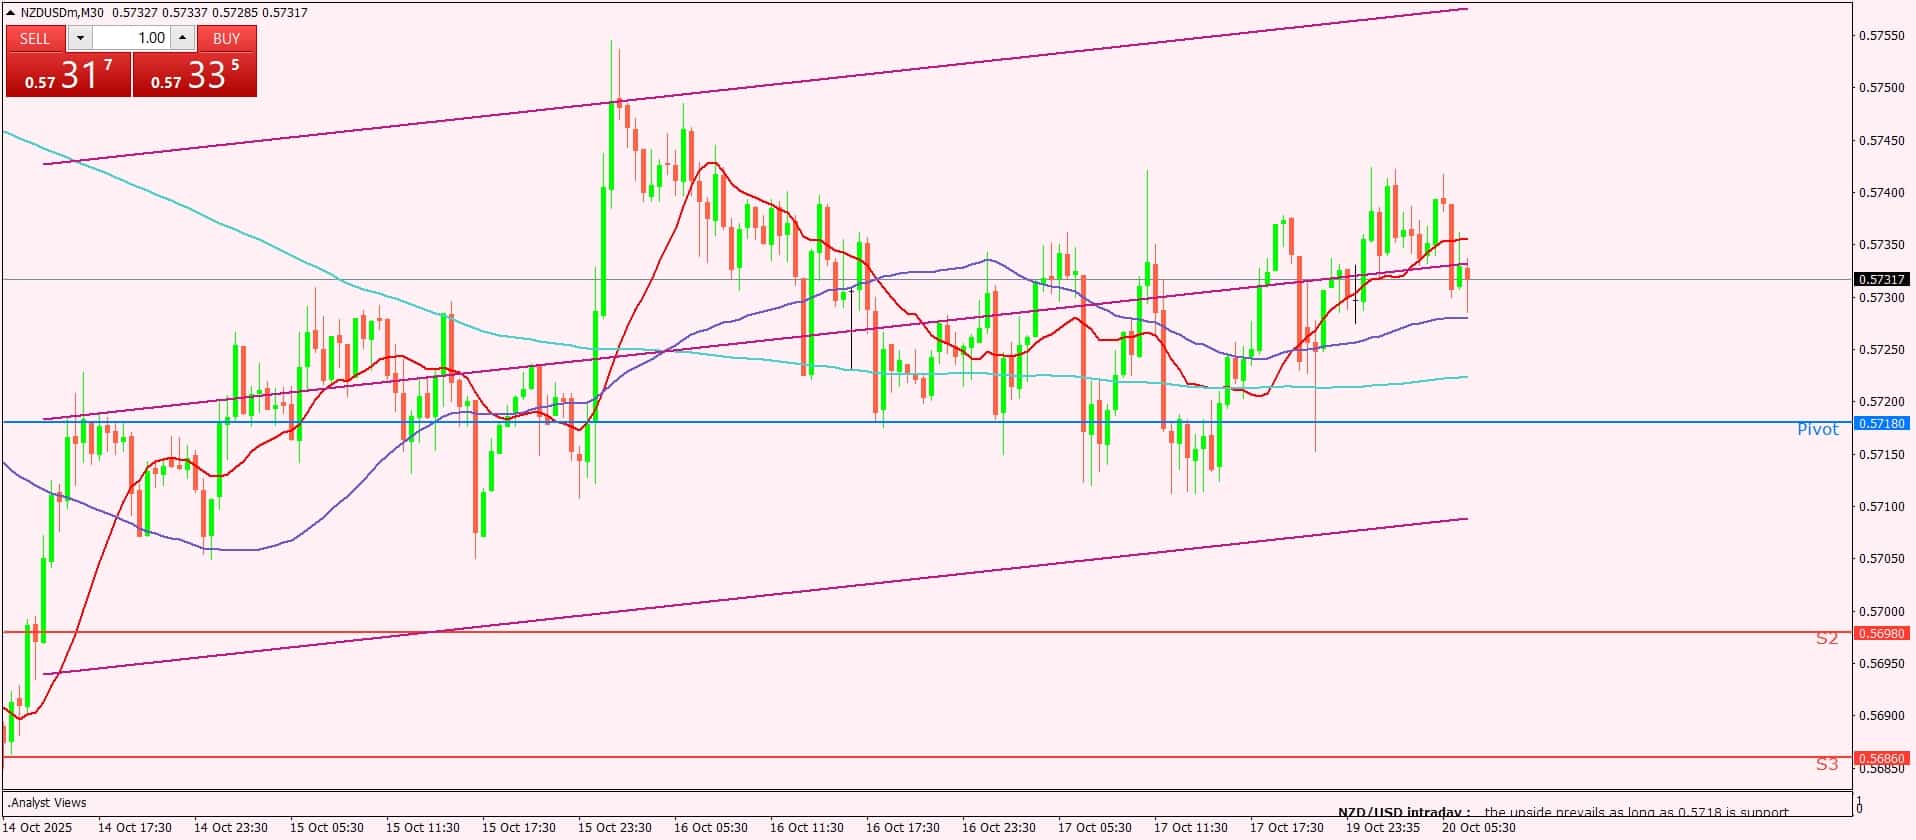
Task: Click the open value 0.57327 in header
Action: click(x=135, y=12)
